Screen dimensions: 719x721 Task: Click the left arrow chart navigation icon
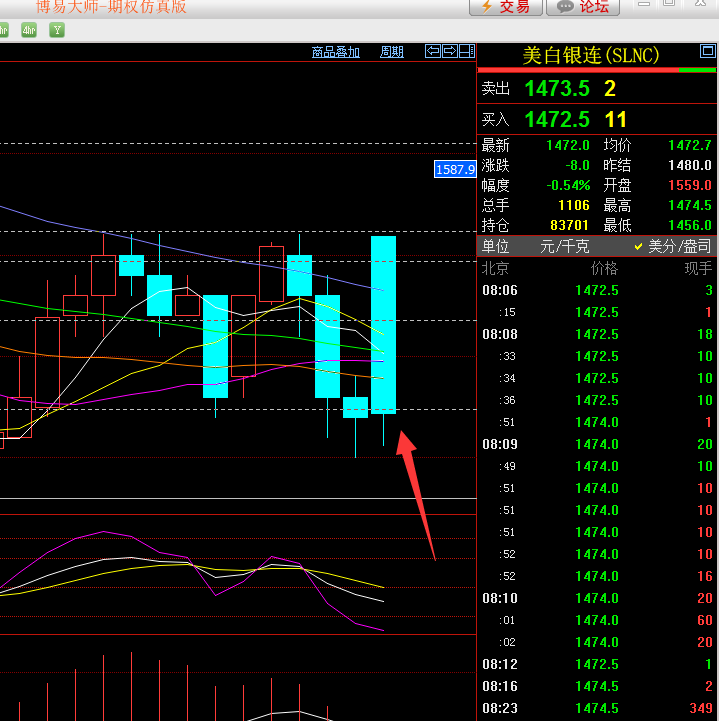[x=433, y=51]
